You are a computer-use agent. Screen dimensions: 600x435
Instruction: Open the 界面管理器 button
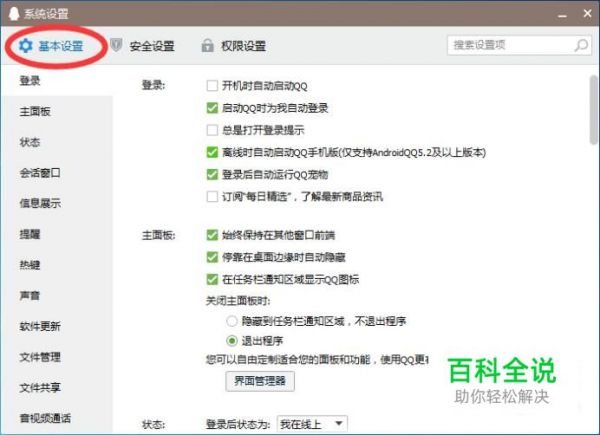pos(260,381)
